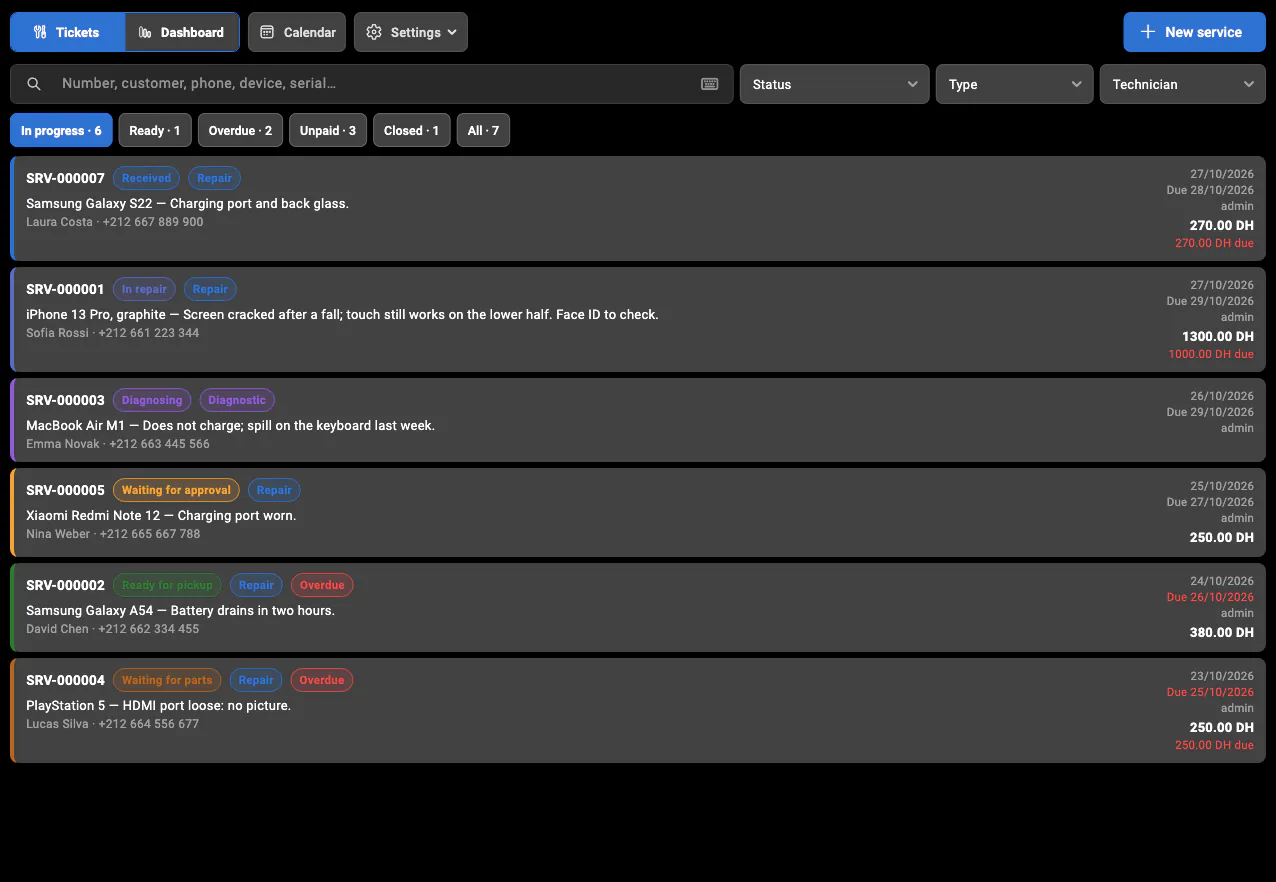
Task: Click Repair badge on SRV-000005
Action: (274, 490)
